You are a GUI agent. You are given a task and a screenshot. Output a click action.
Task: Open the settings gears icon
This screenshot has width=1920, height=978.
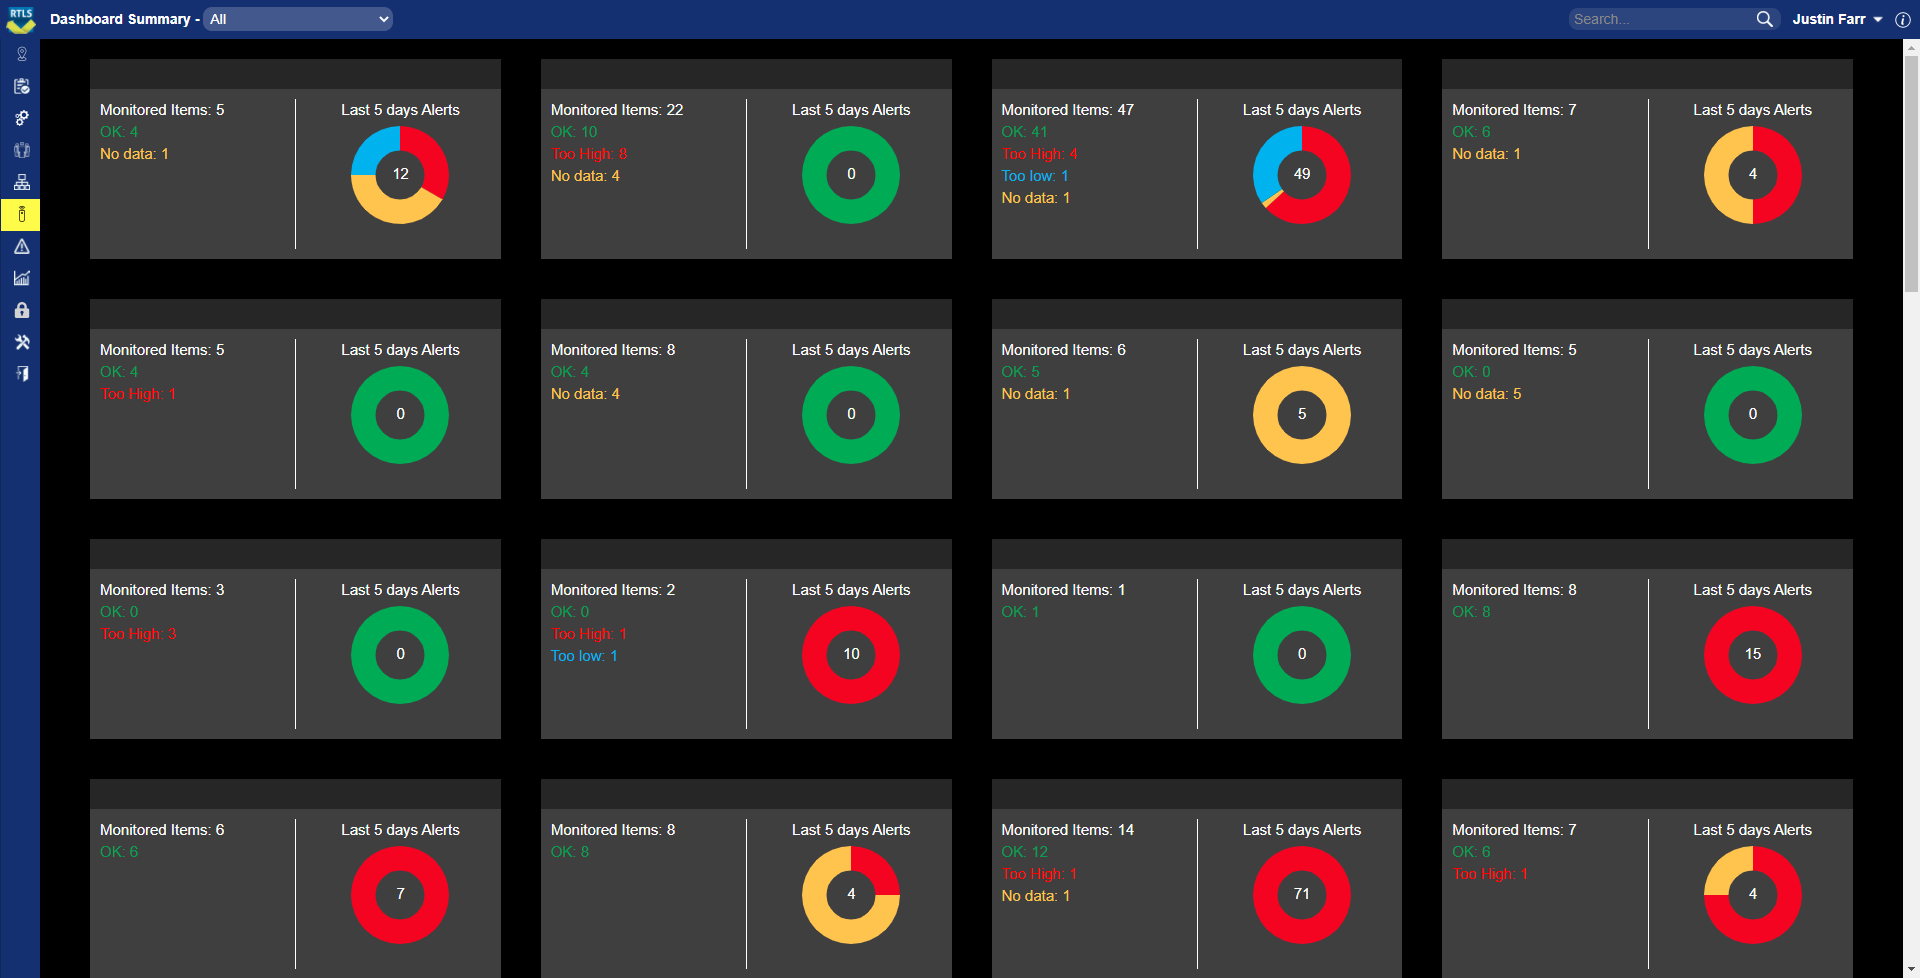[21, 118]
